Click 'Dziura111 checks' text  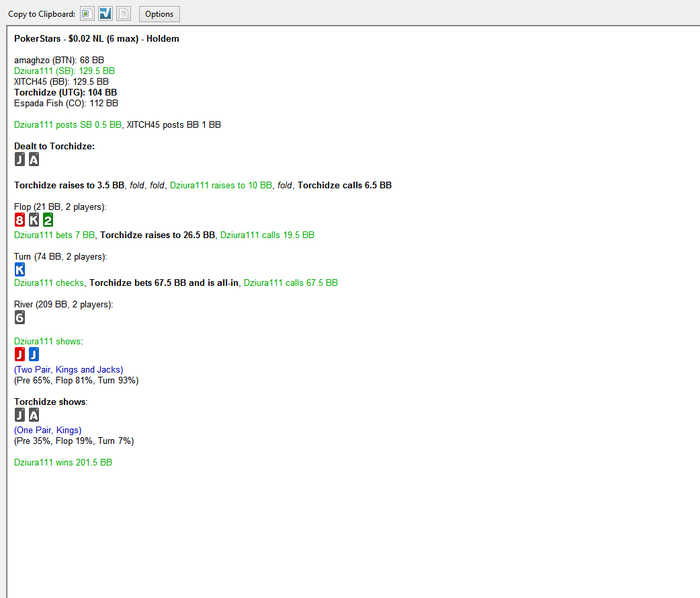[49, 283]
